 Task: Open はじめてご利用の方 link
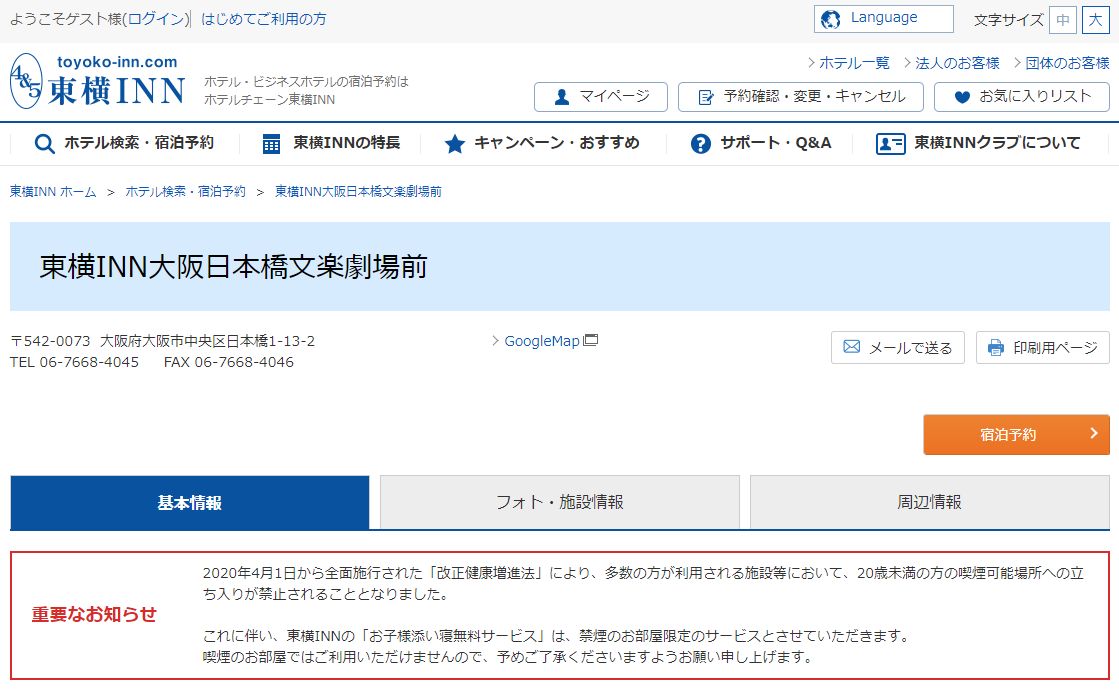[263, 19]
